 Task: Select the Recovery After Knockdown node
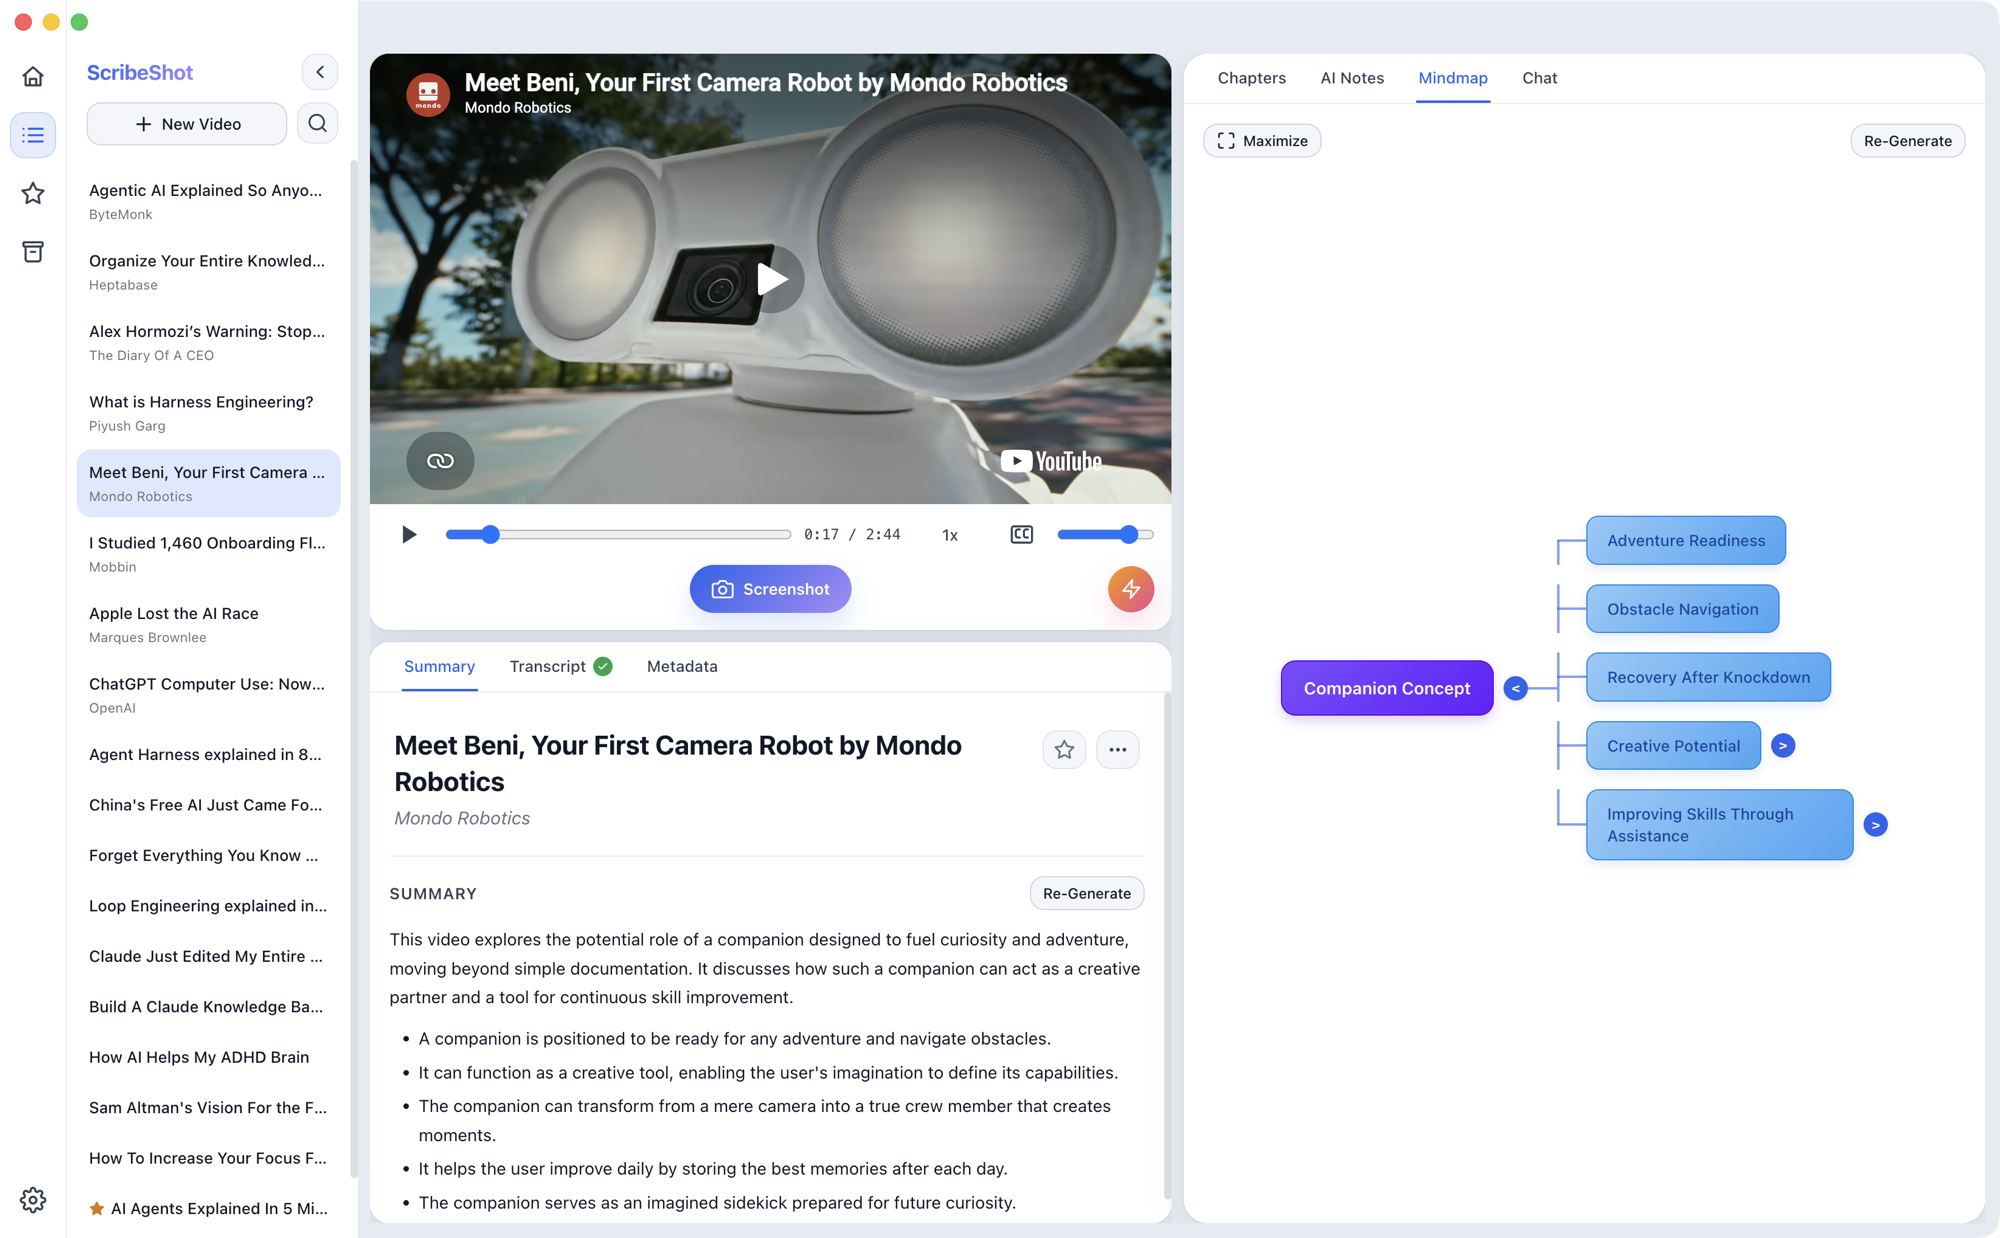[1708, 677]
